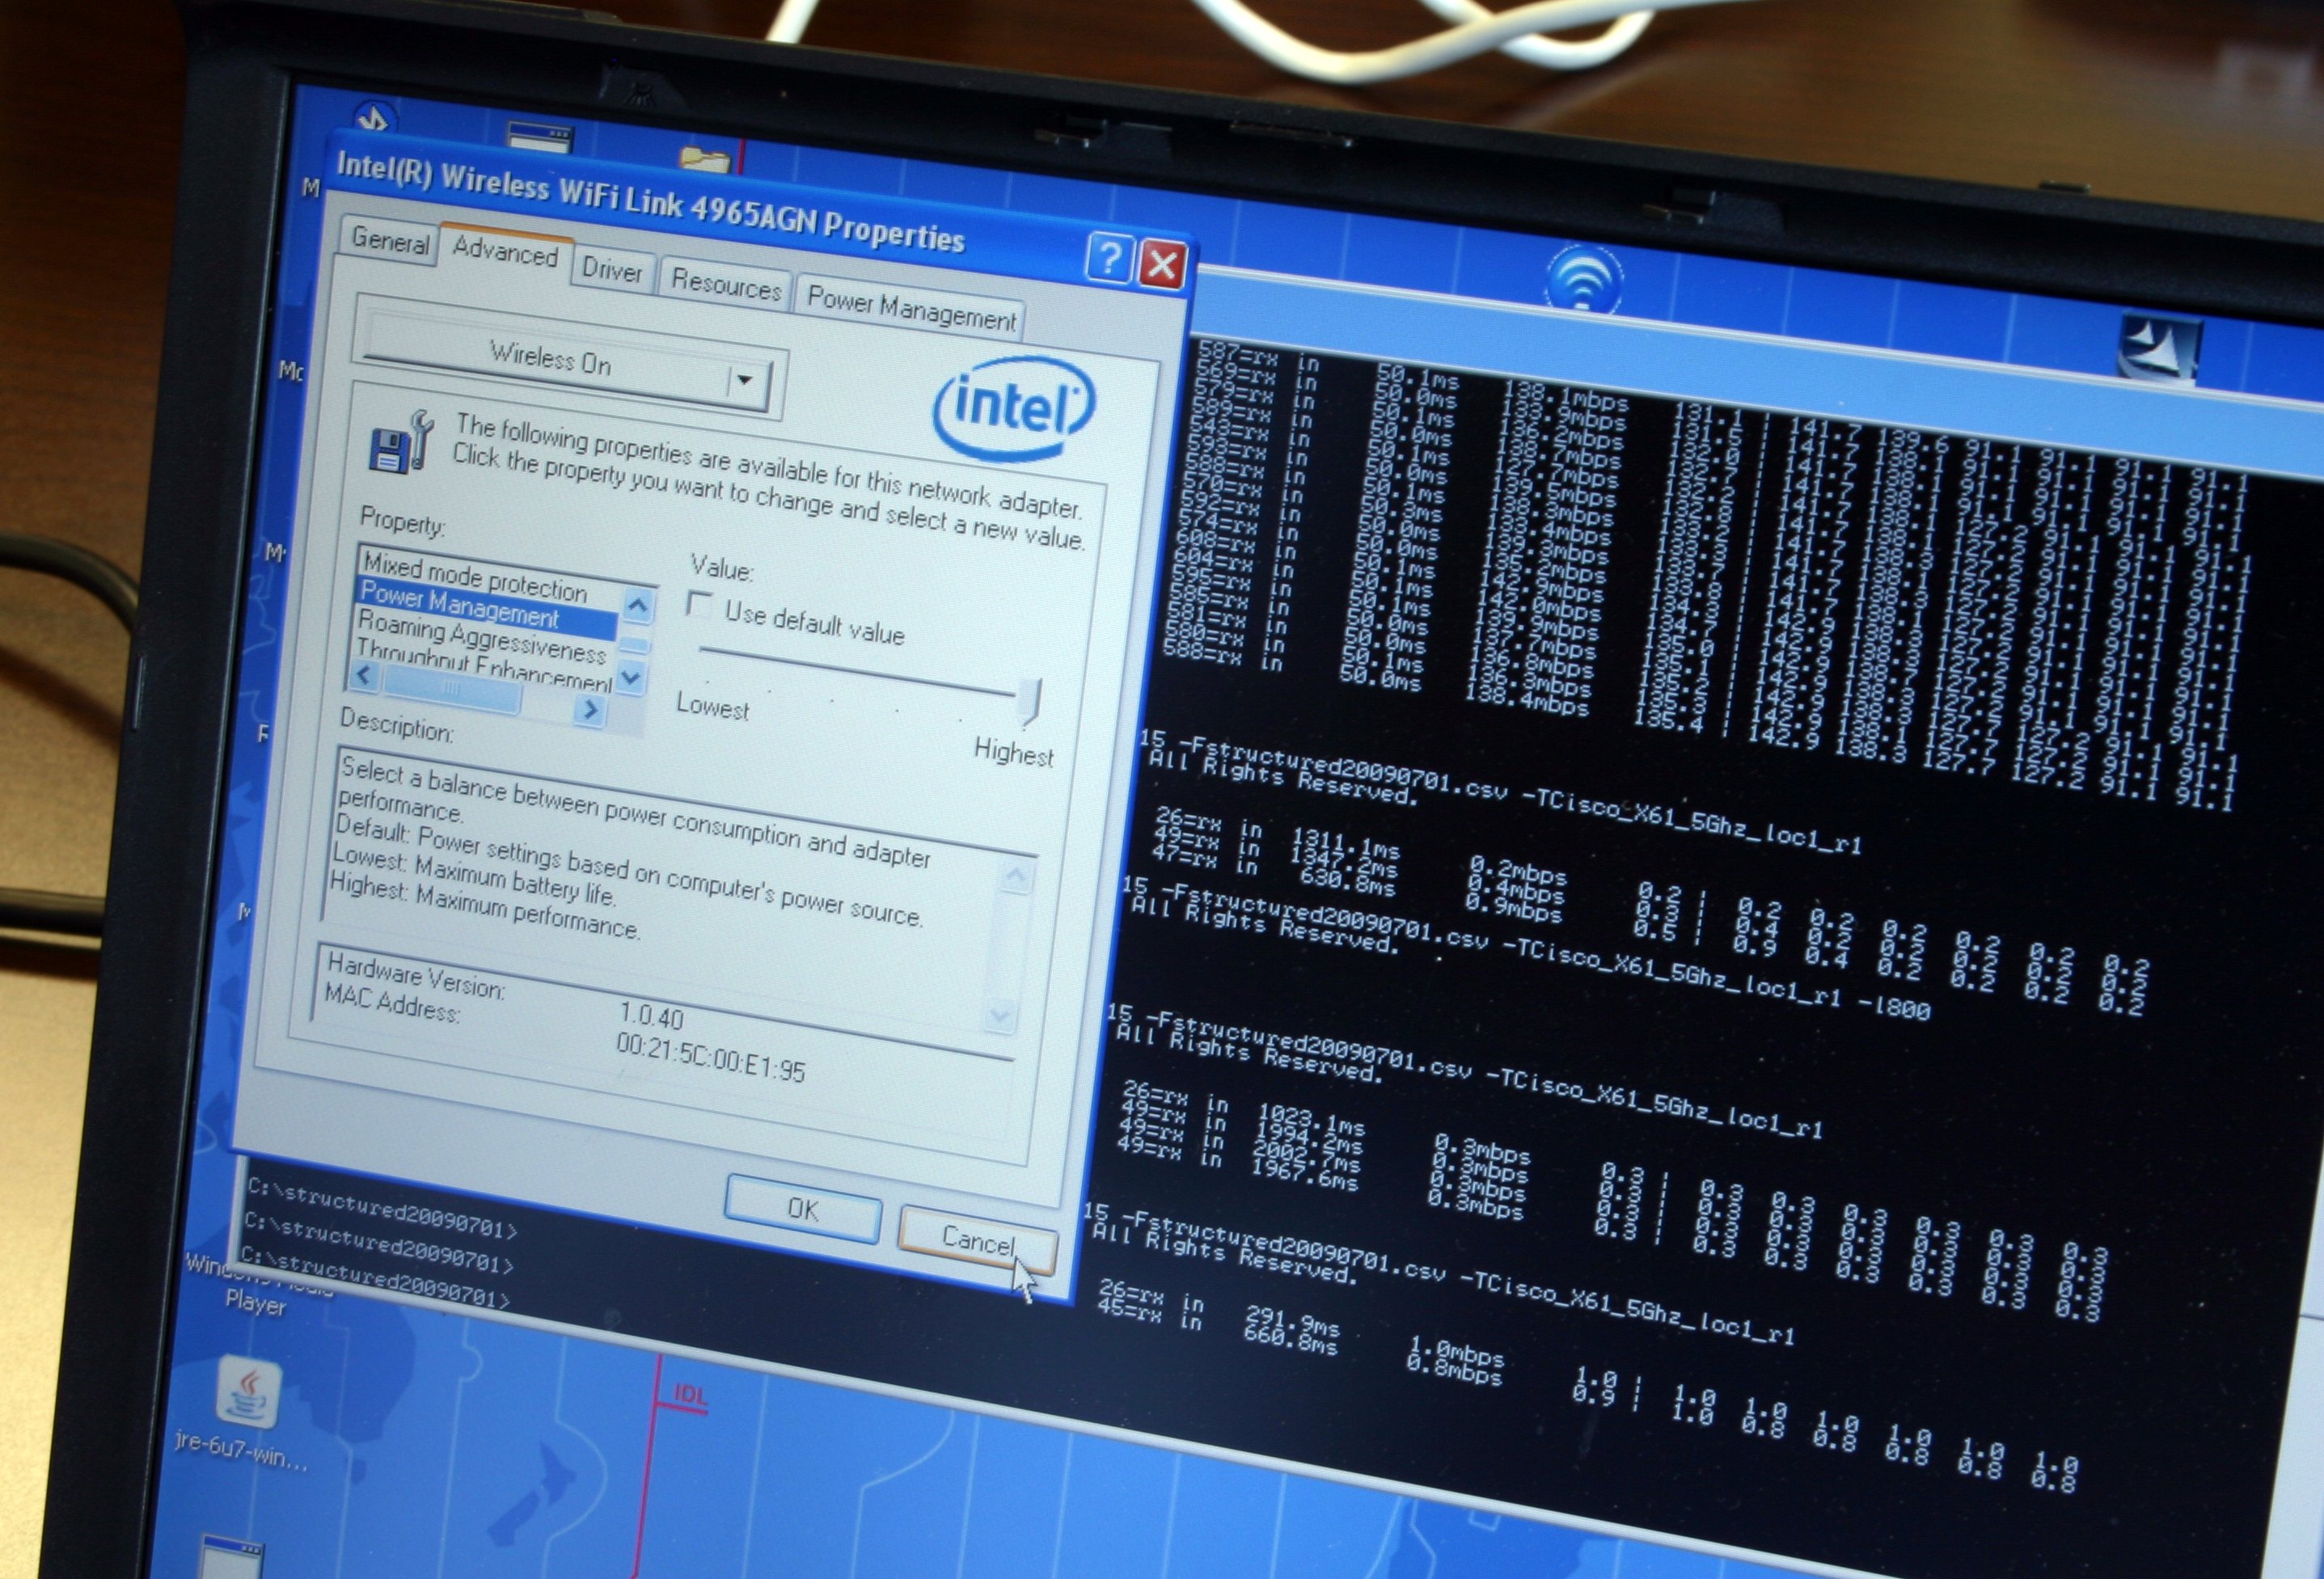Image resolution: width=2324 pixels, height=1579 pixels.
Task: Click the Highest slider label
Action: pyautogui.click(x=1013, y=751)
